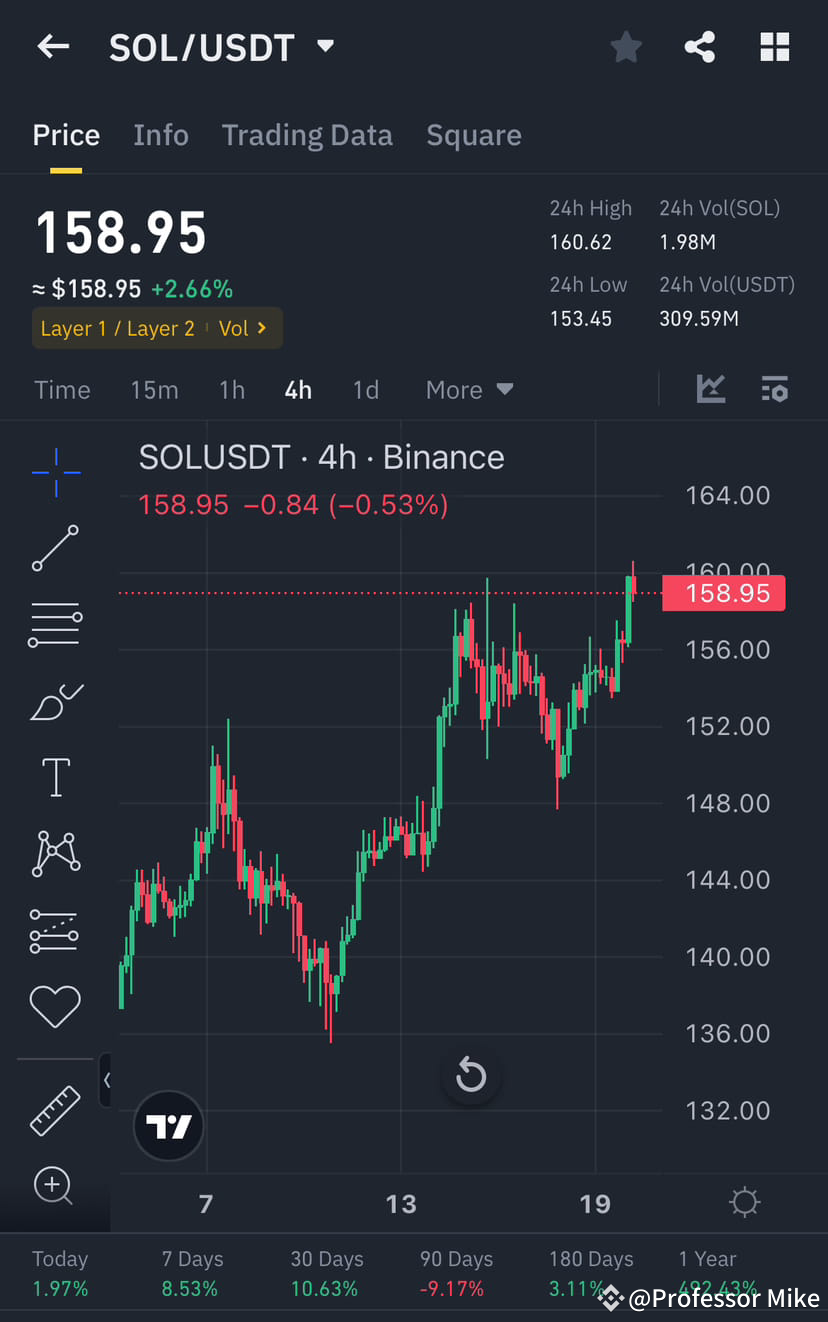Open the technical indicators panel
The width and height of the screenshot is (828, 1322).
[775, 389]
